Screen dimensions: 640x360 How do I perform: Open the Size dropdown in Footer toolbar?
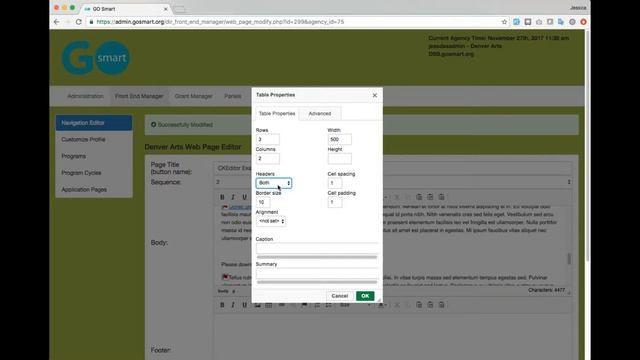click(355, 305)
